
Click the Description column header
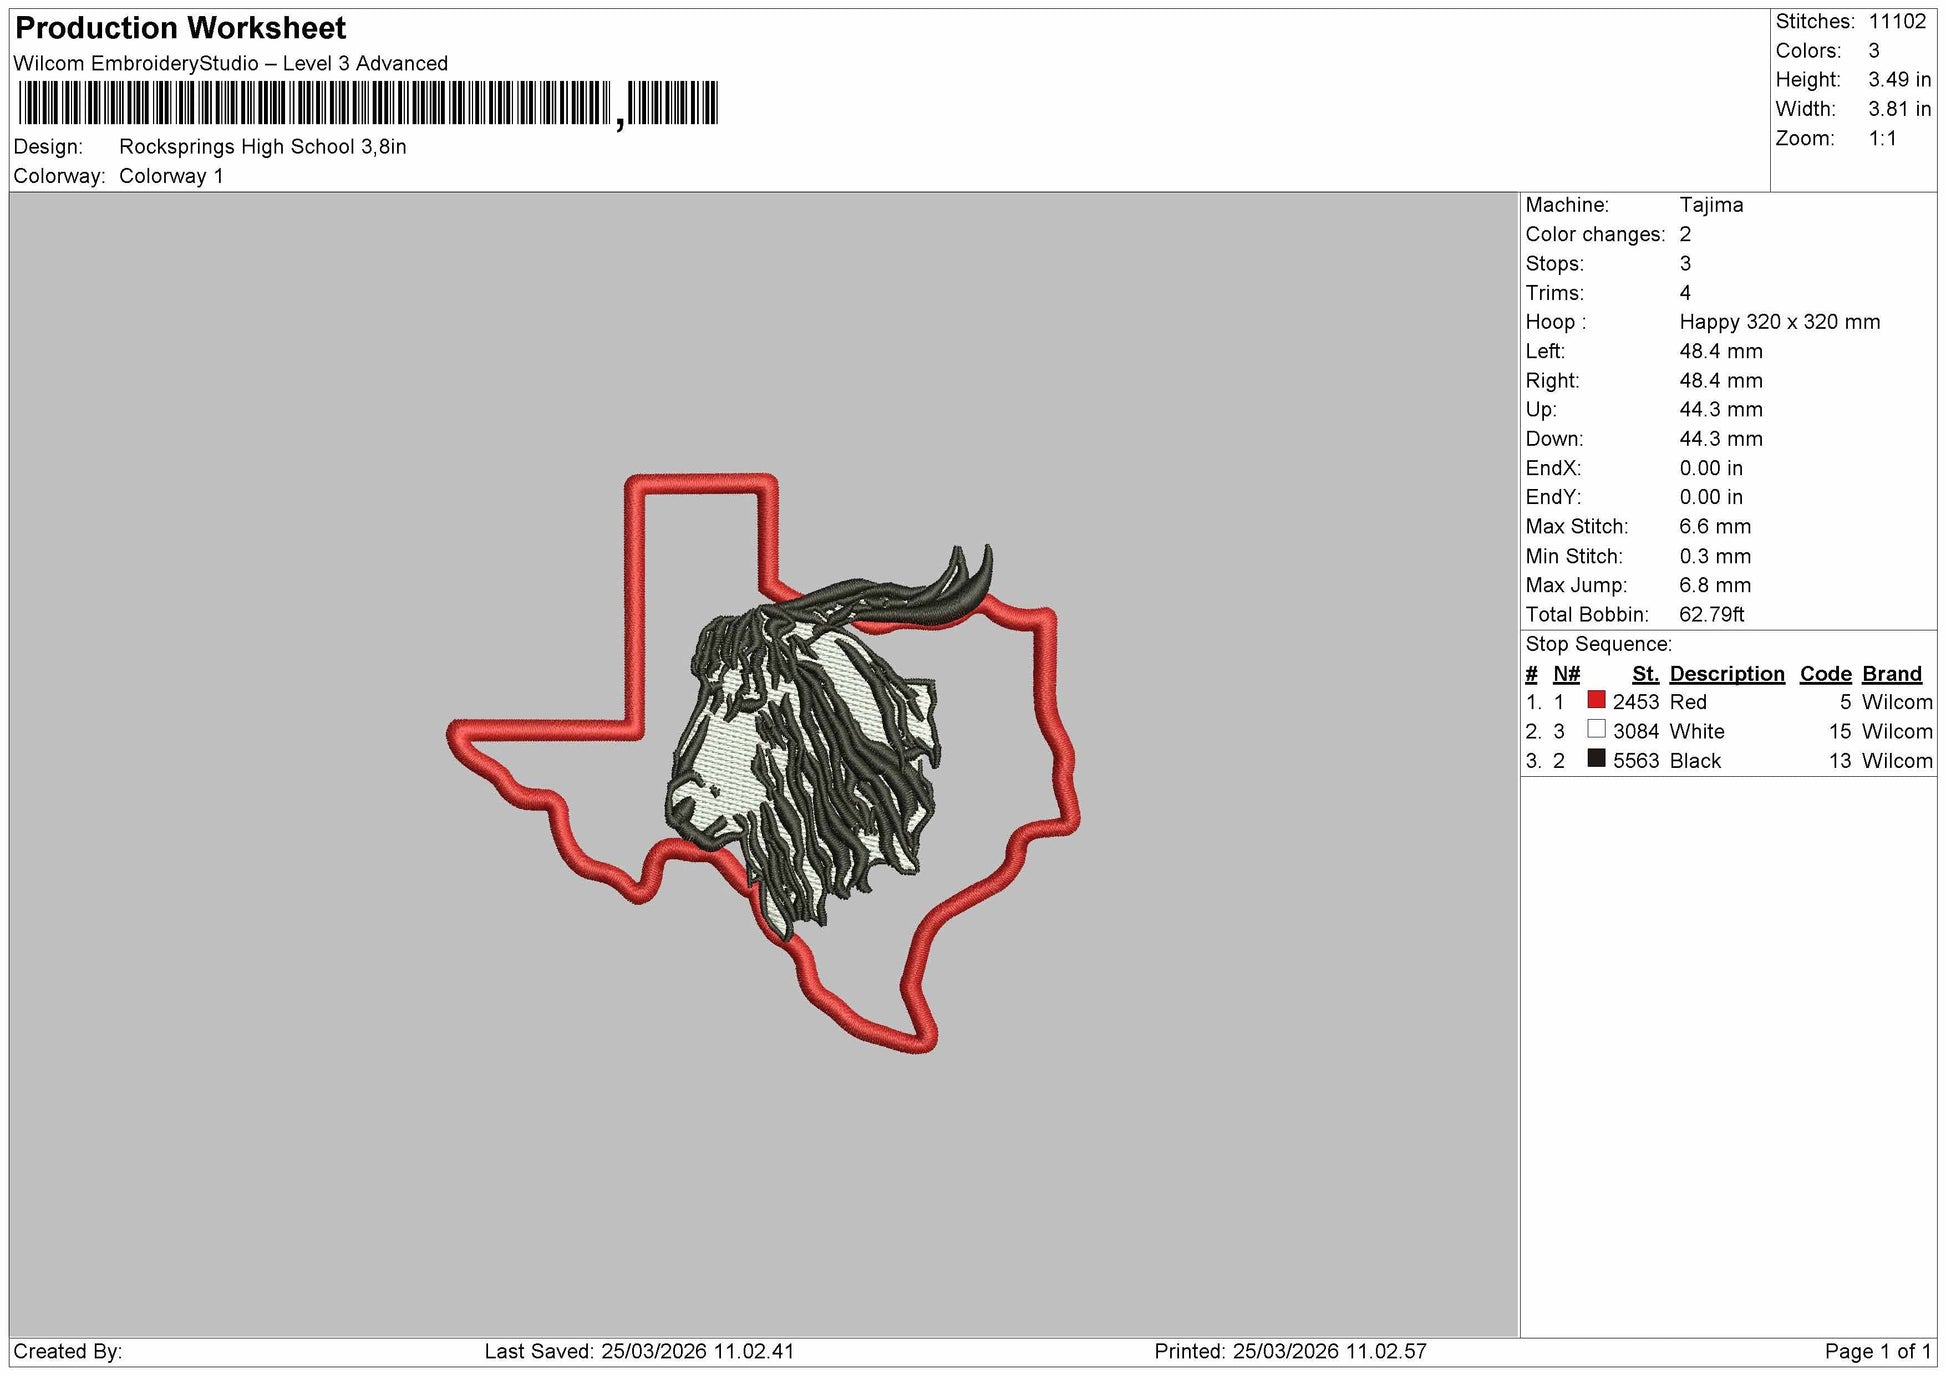coord(1727,674)
